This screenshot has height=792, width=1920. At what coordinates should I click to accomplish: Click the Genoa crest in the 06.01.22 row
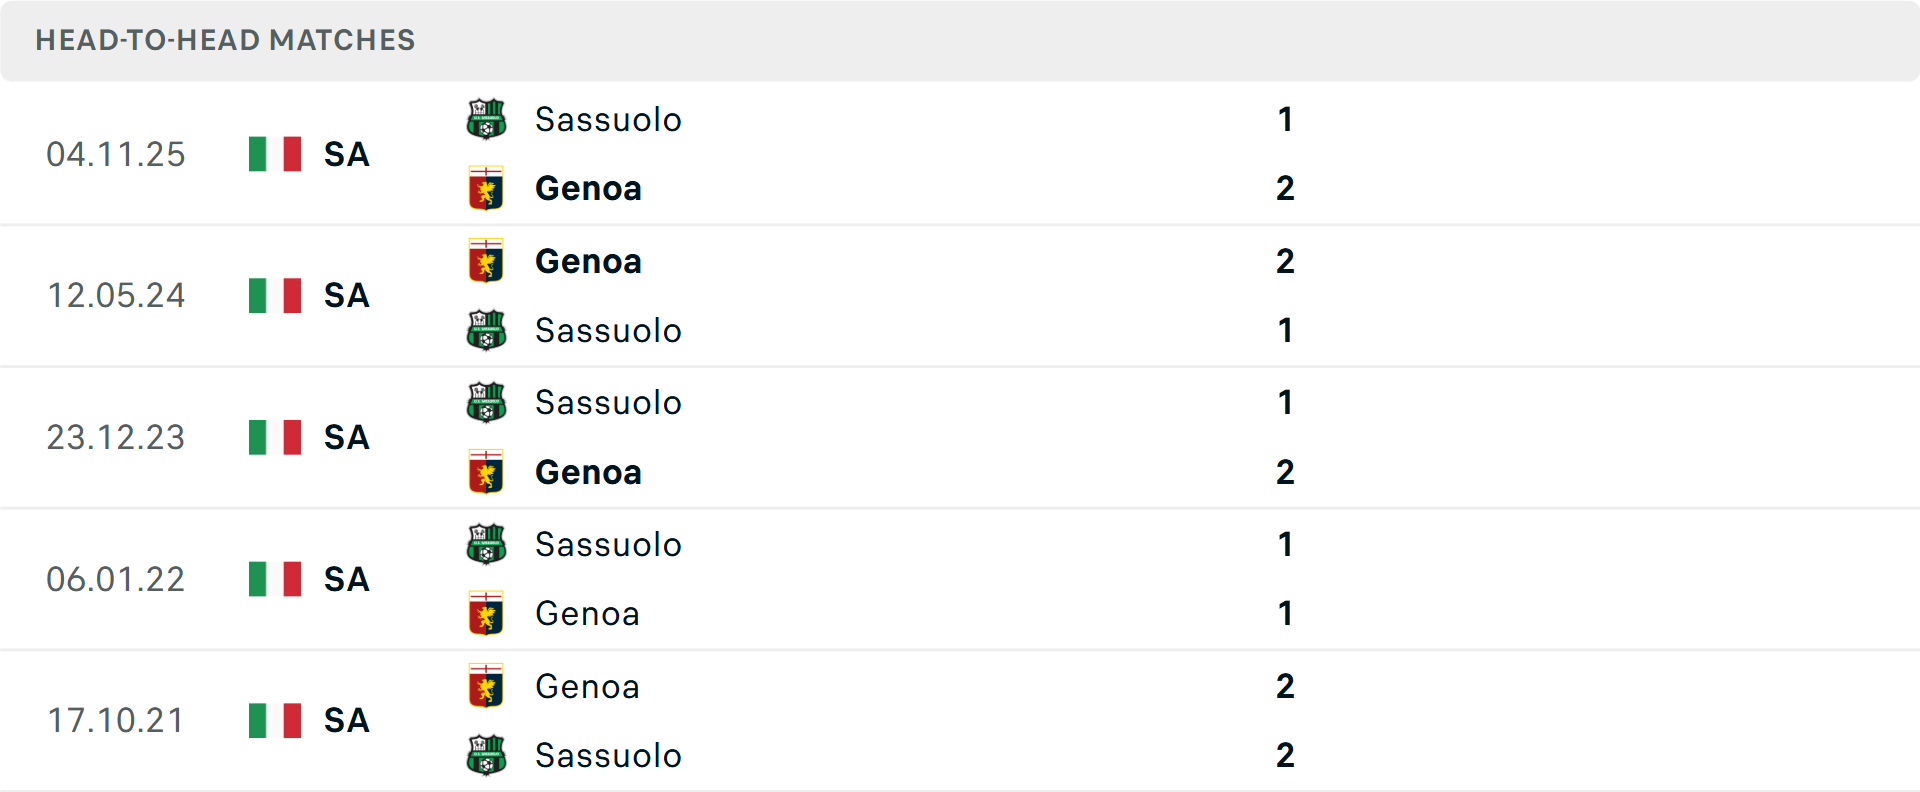click(487, 614)
